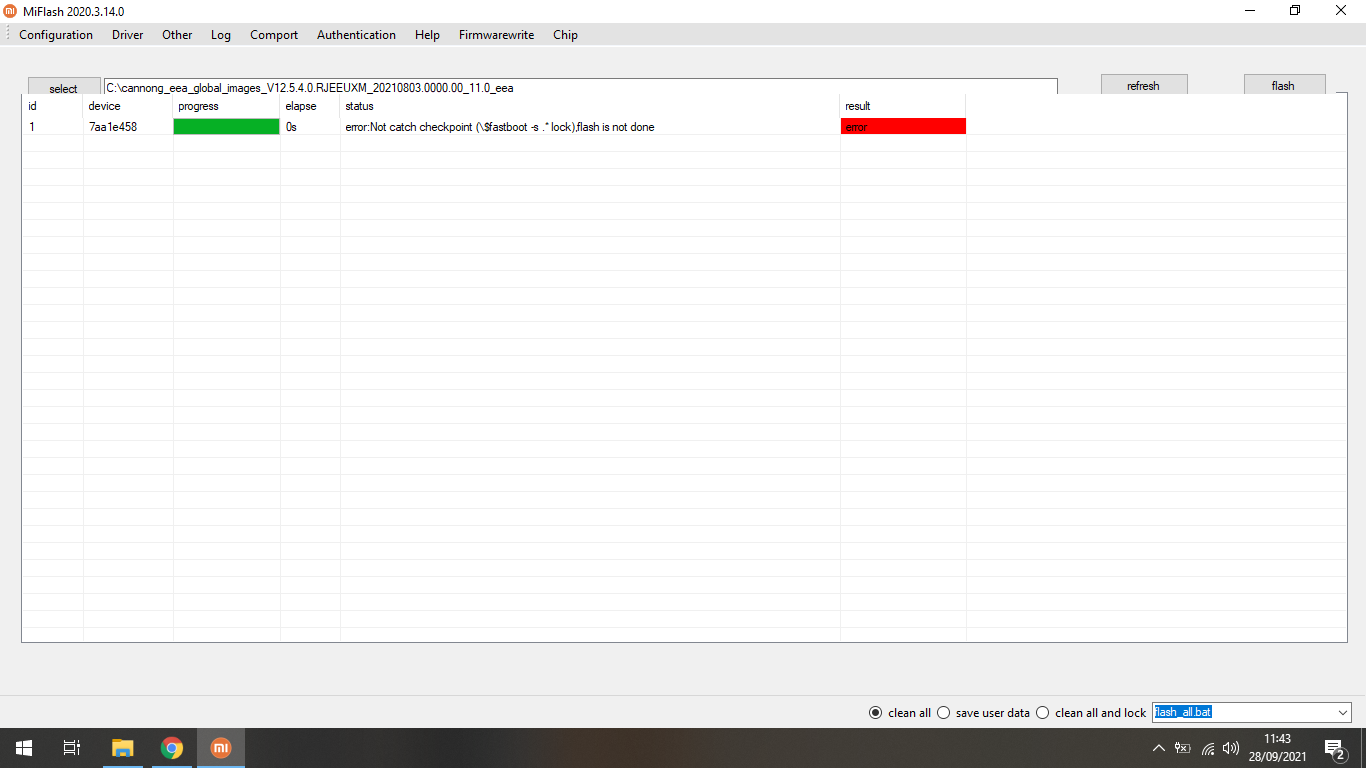Click the select folder button
1366x768 pixels.
coord(64,86)
